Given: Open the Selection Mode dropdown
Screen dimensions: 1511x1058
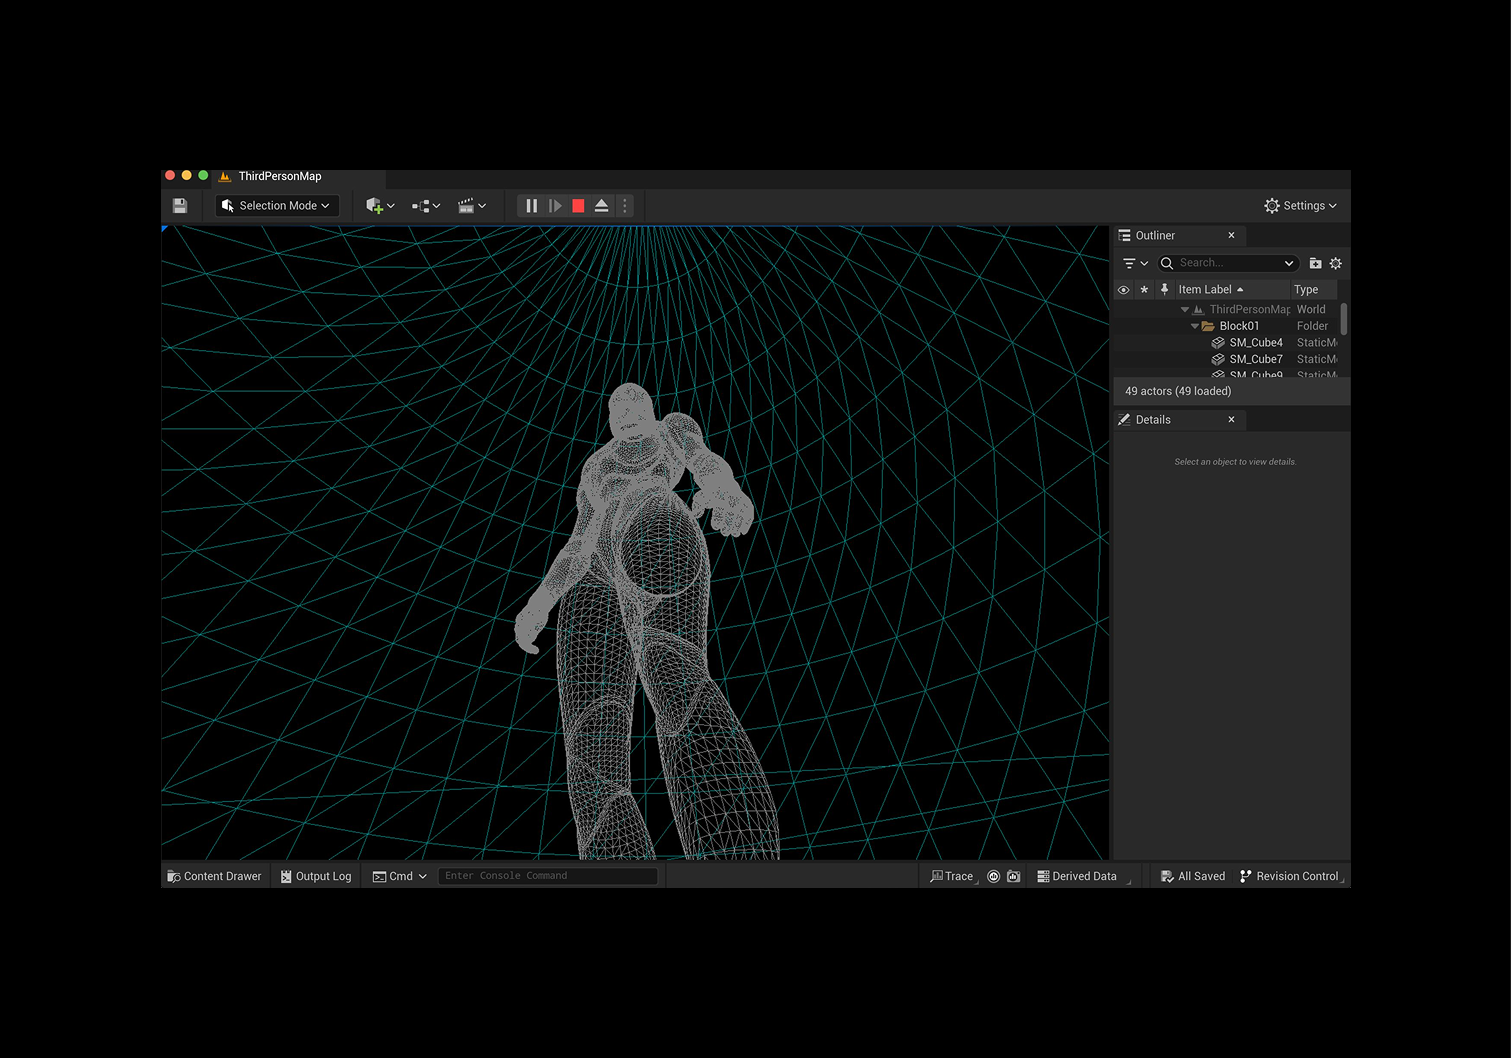Looking at the screenshot, I should (x=276, y=206).
